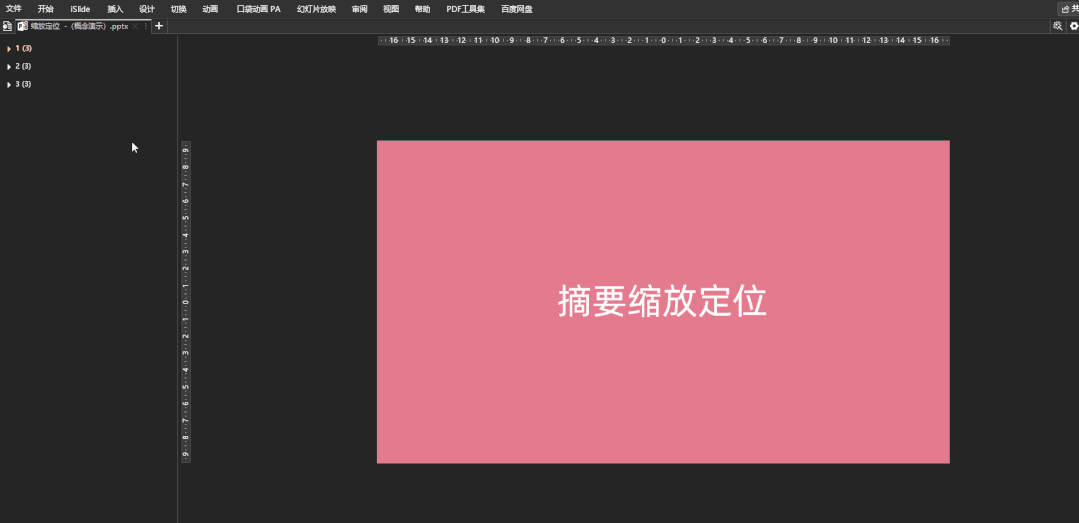Click the PowerPoint icon on the document tab
The height and width of the screenshot is (523, 1079).
tap(23, 26)
